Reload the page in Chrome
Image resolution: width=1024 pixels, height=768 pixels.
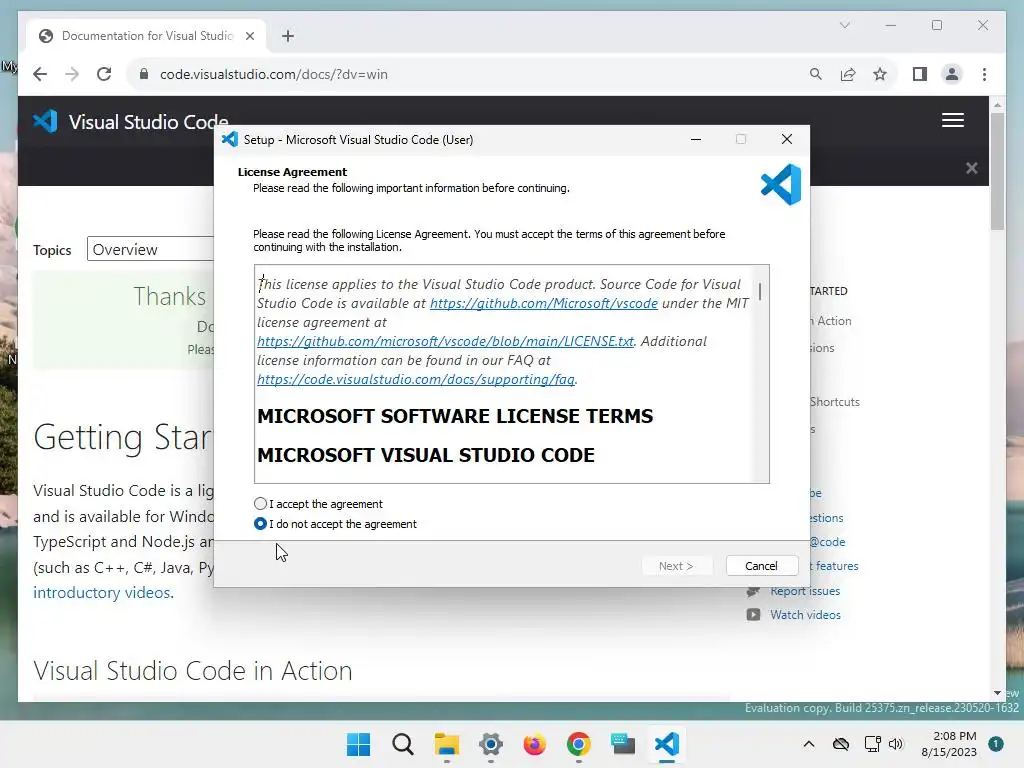pos(104,74)
